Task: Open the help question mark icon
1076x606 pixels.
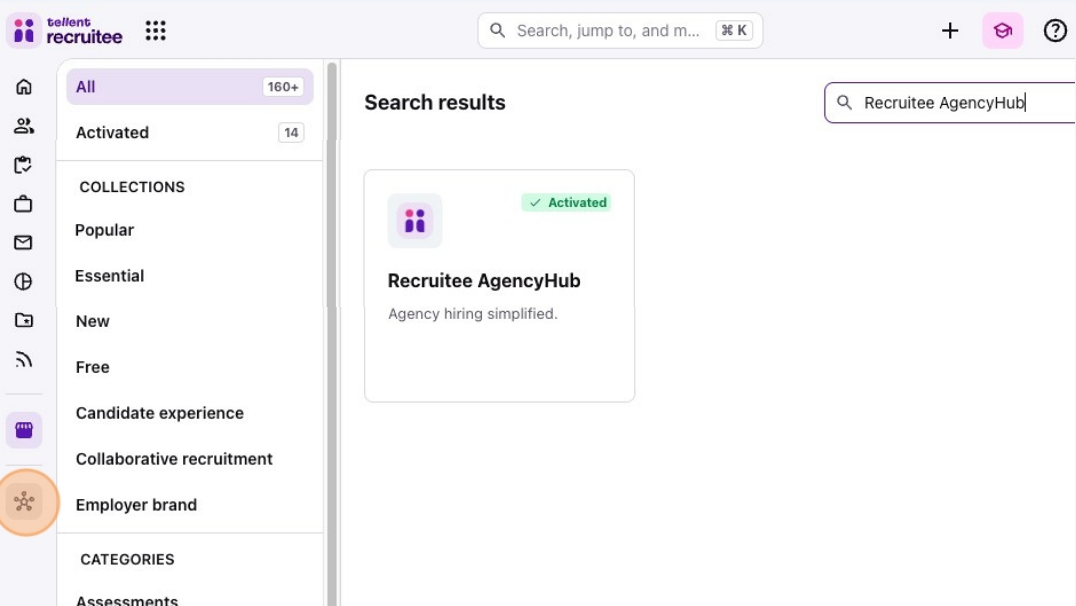Action: pyautogui.click(x=1055, y=30)
